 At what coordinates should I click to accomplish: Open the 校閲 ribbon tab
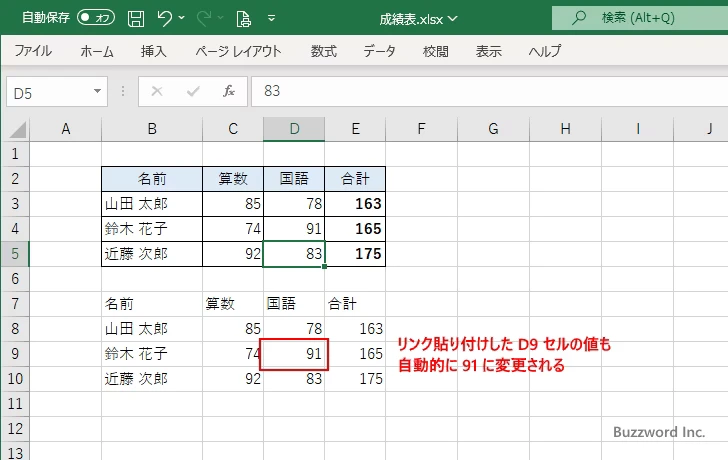pos(436,51)
